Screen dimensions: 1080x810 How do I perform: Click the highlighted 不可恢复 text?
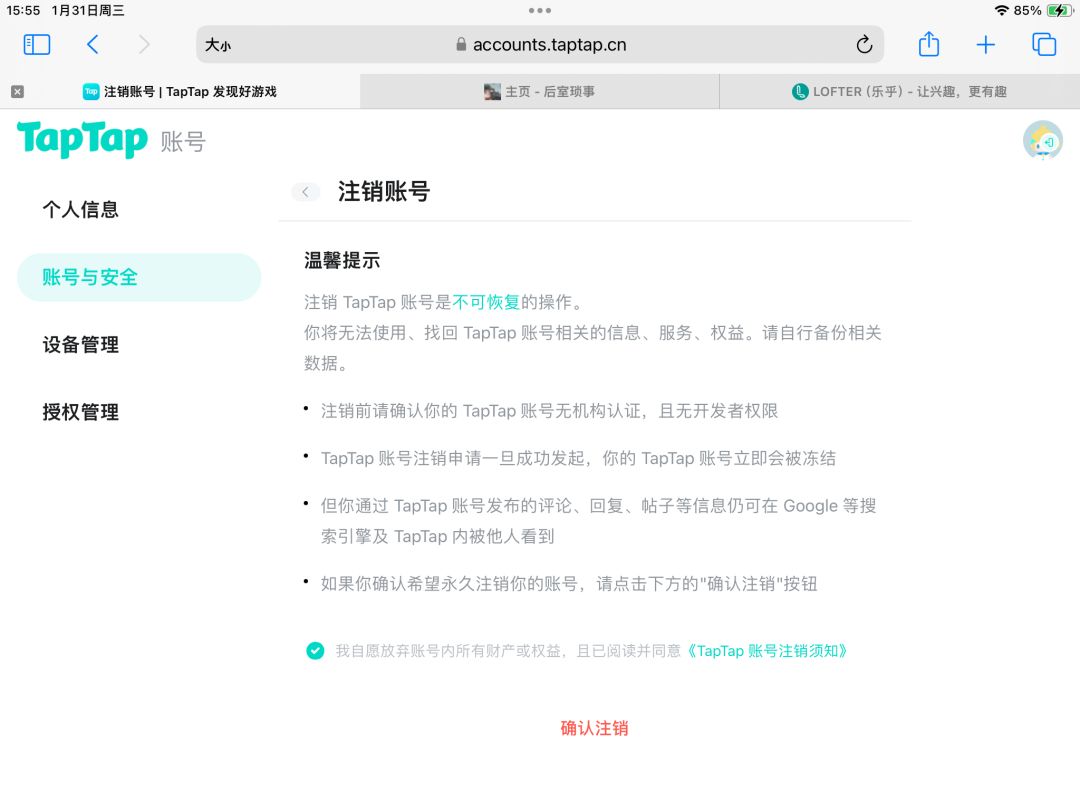(486, 302)
